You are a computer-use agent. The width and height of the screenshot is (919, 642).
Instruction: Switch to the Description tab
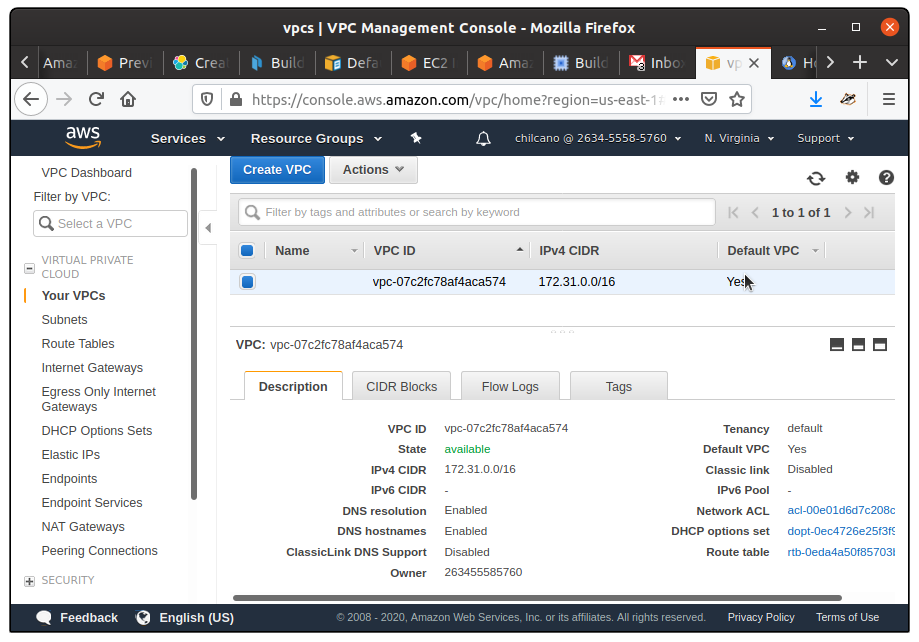pos(293,386)
